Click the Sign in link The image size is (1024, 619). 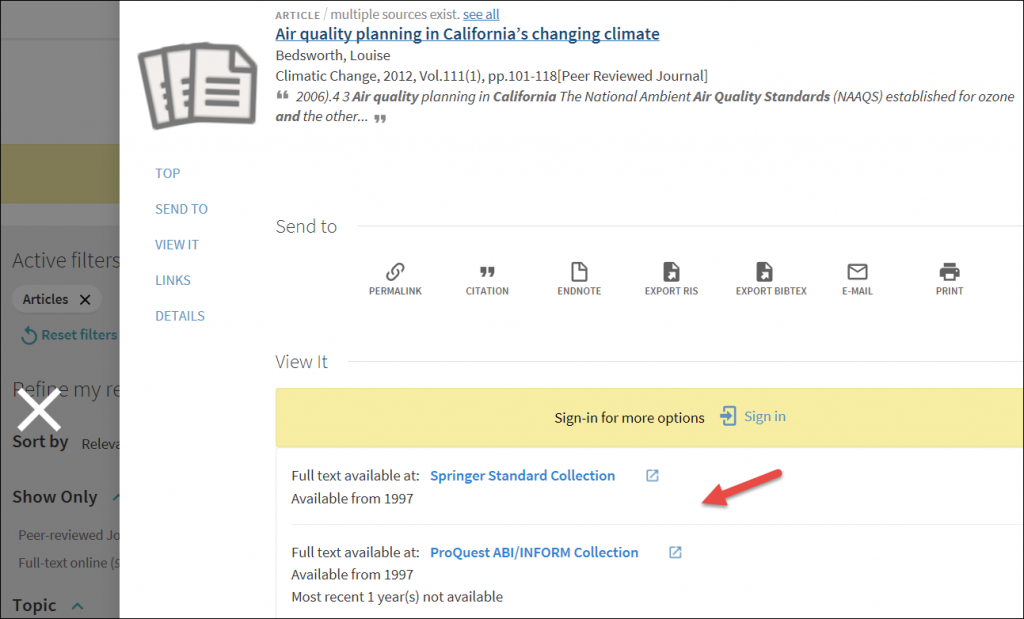pos(764,417)
